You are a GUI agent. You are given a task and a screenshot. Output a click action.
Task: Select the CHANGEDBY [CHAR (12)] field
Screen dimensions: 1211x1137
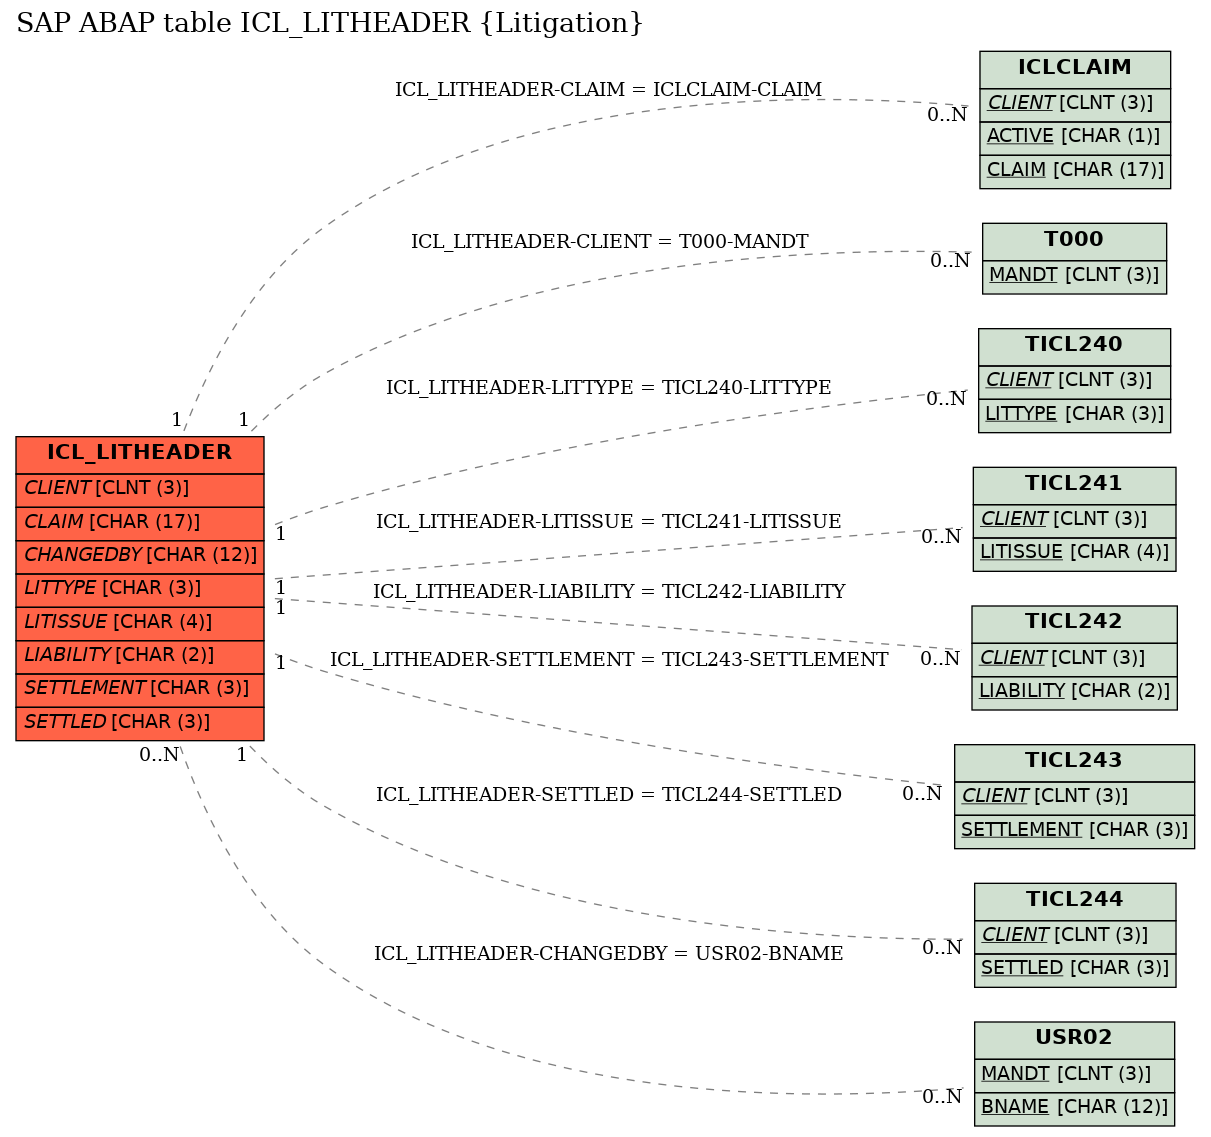click(140, 555)
